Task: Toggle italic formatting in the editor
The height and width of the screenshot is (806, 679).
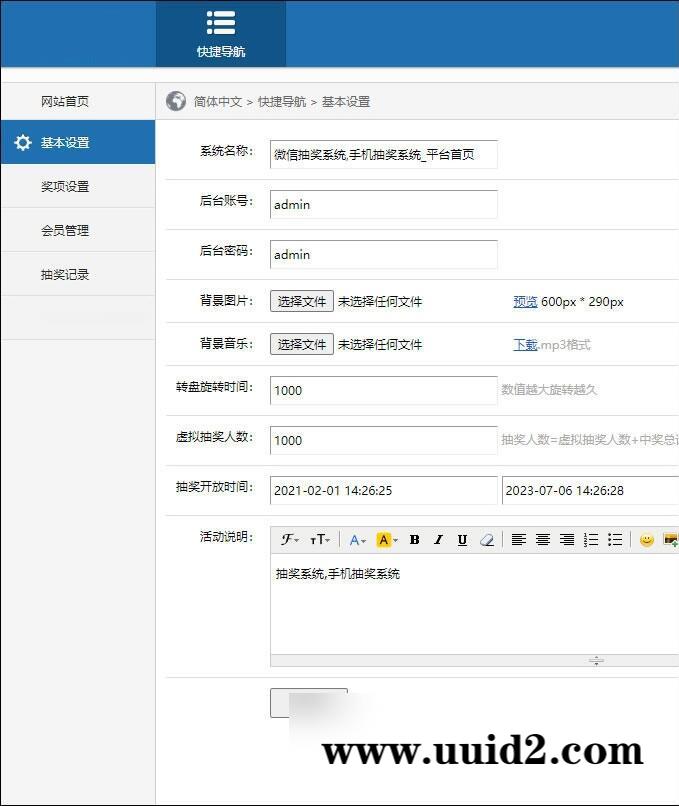Action: (438, 540)
